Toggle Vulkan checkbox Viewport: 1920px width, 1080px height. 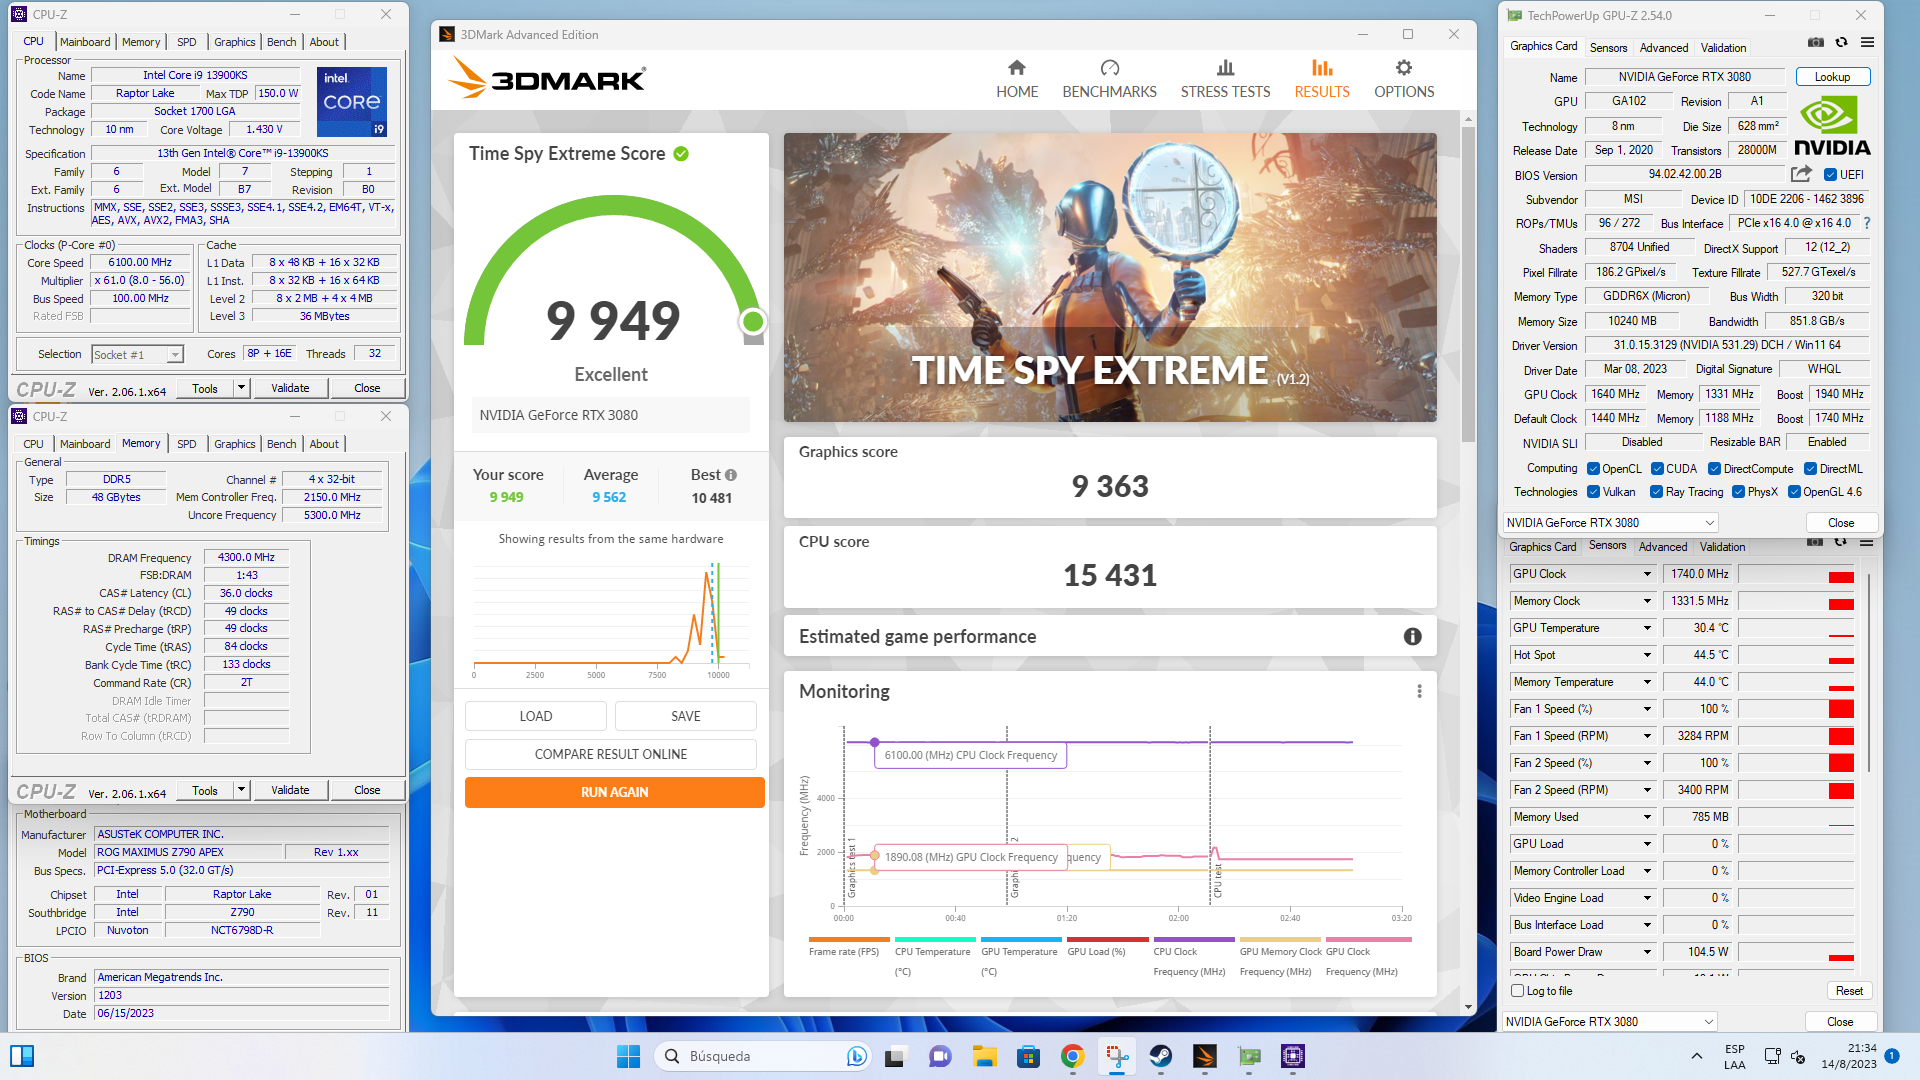tap(1593, 492)
